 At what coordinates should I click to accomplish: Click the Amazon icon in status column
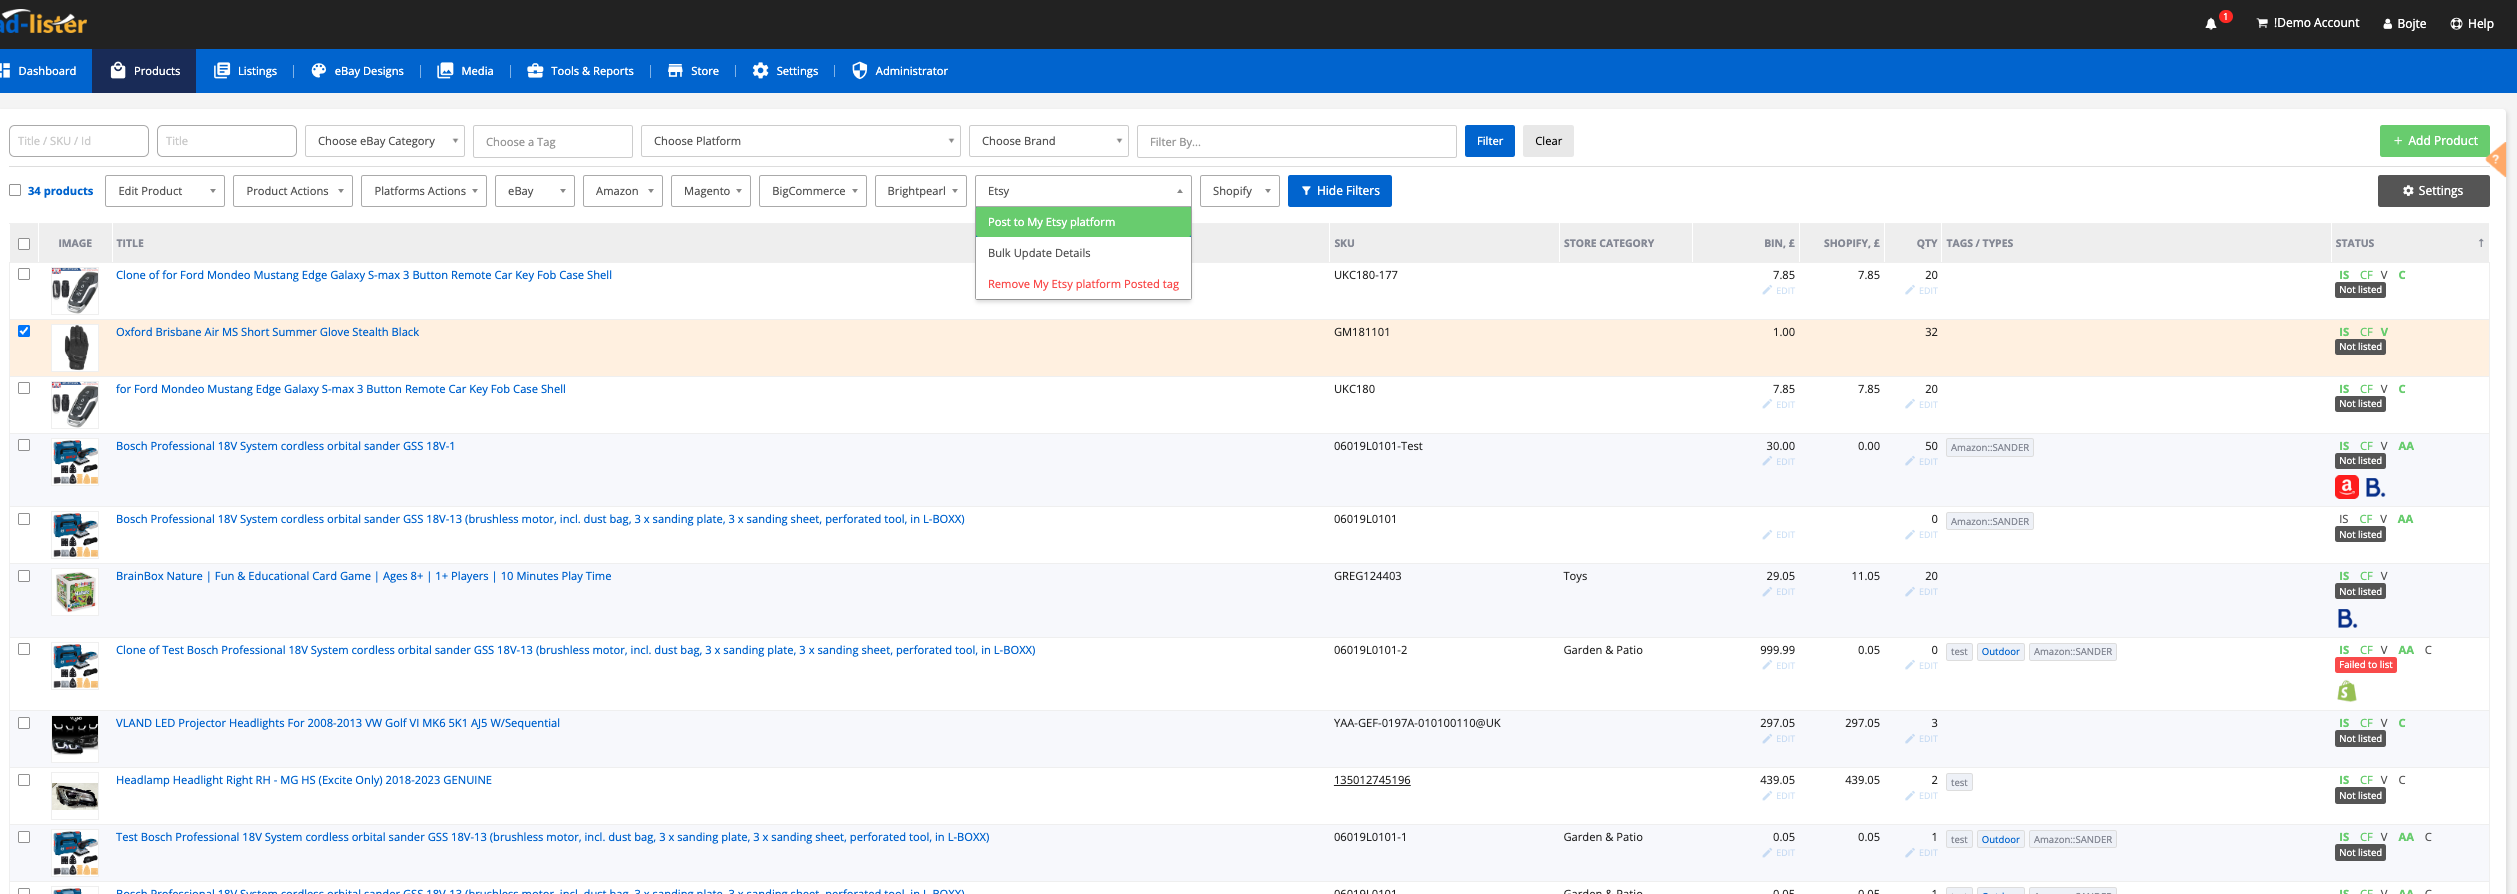[x=2346, y=487]
